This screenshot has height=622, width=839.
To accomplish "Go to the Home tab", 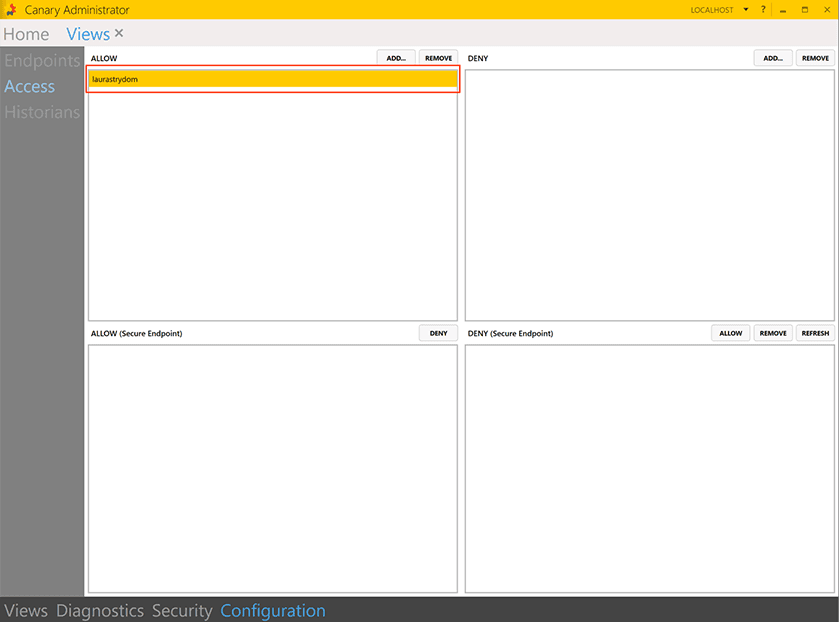I will tap(26, 34).
